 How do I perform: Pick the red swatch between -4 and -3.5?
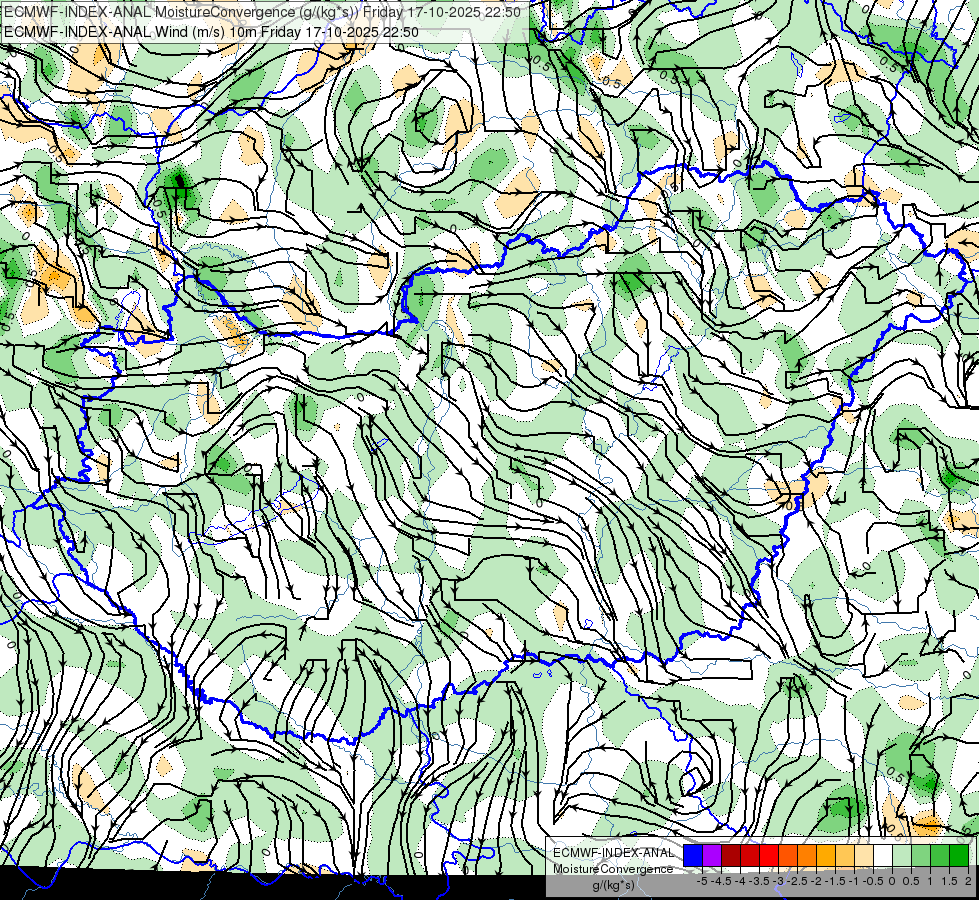(x=750, y=855)
